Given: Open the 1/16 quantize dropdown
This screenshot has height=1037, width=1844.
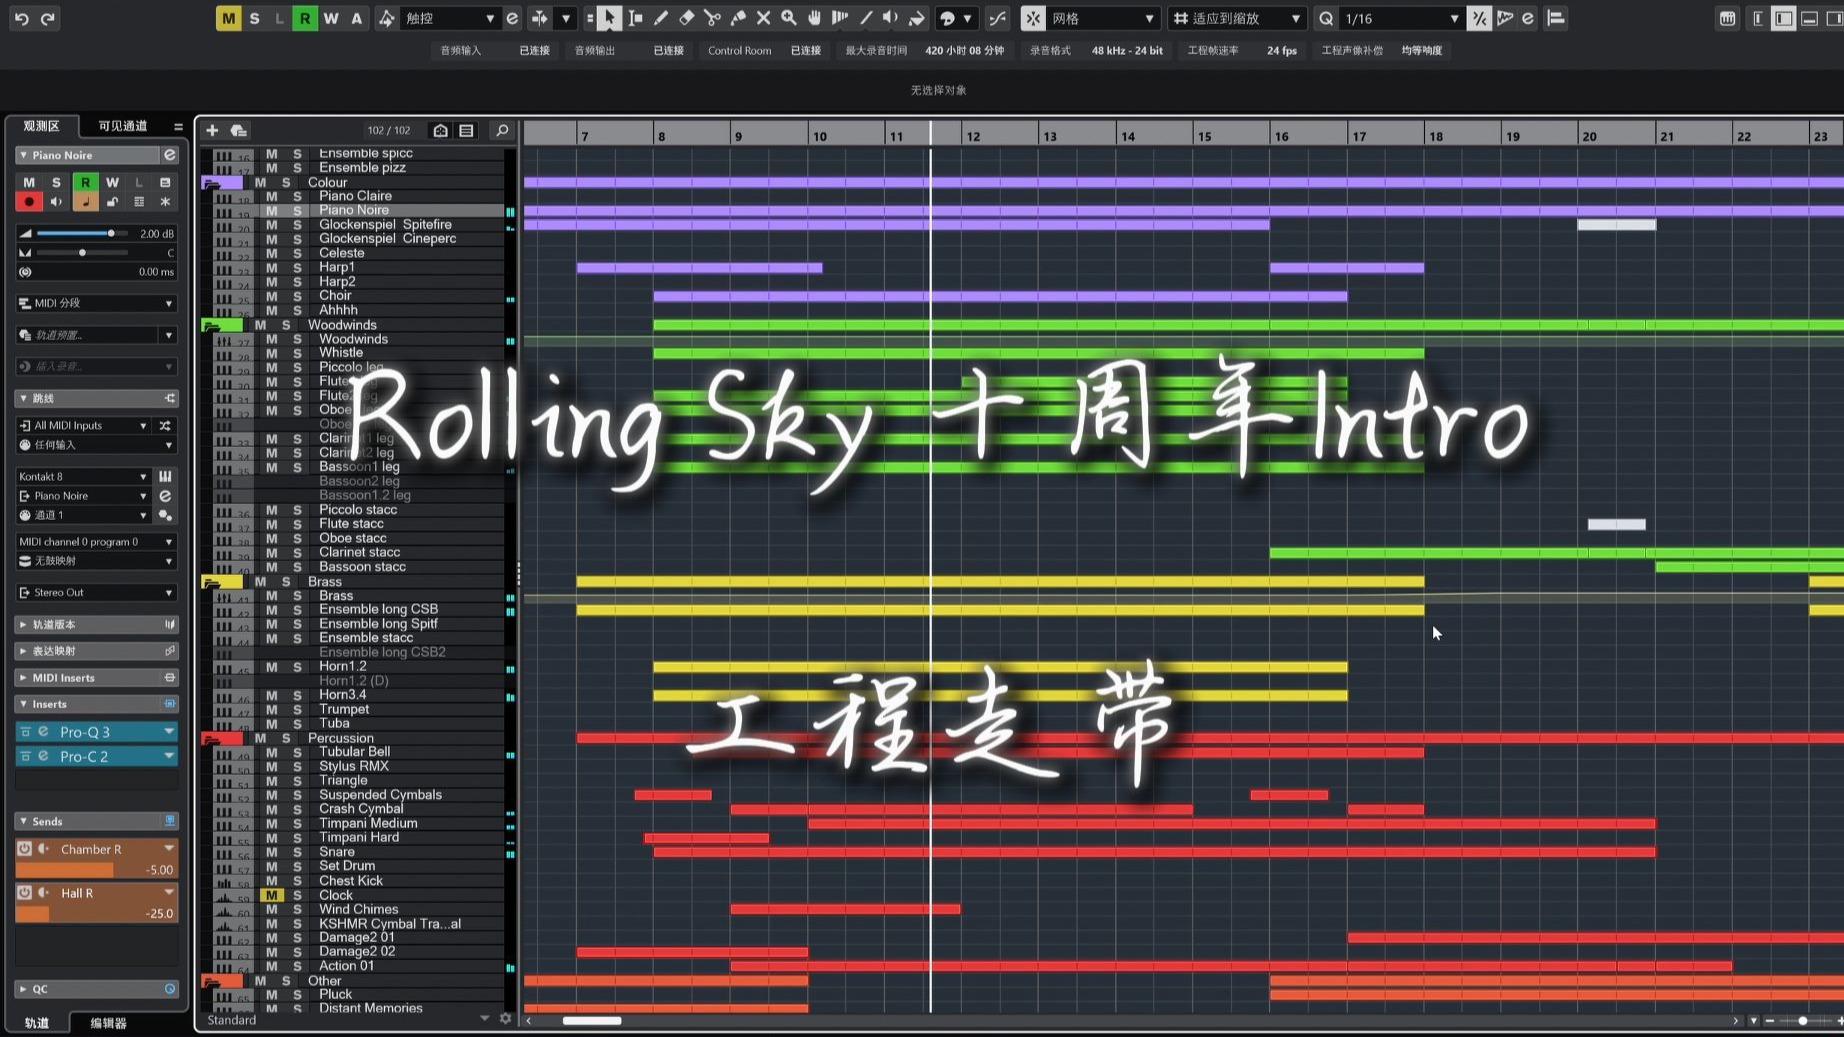Looking at the screenshot, I should click(1398, 18).
